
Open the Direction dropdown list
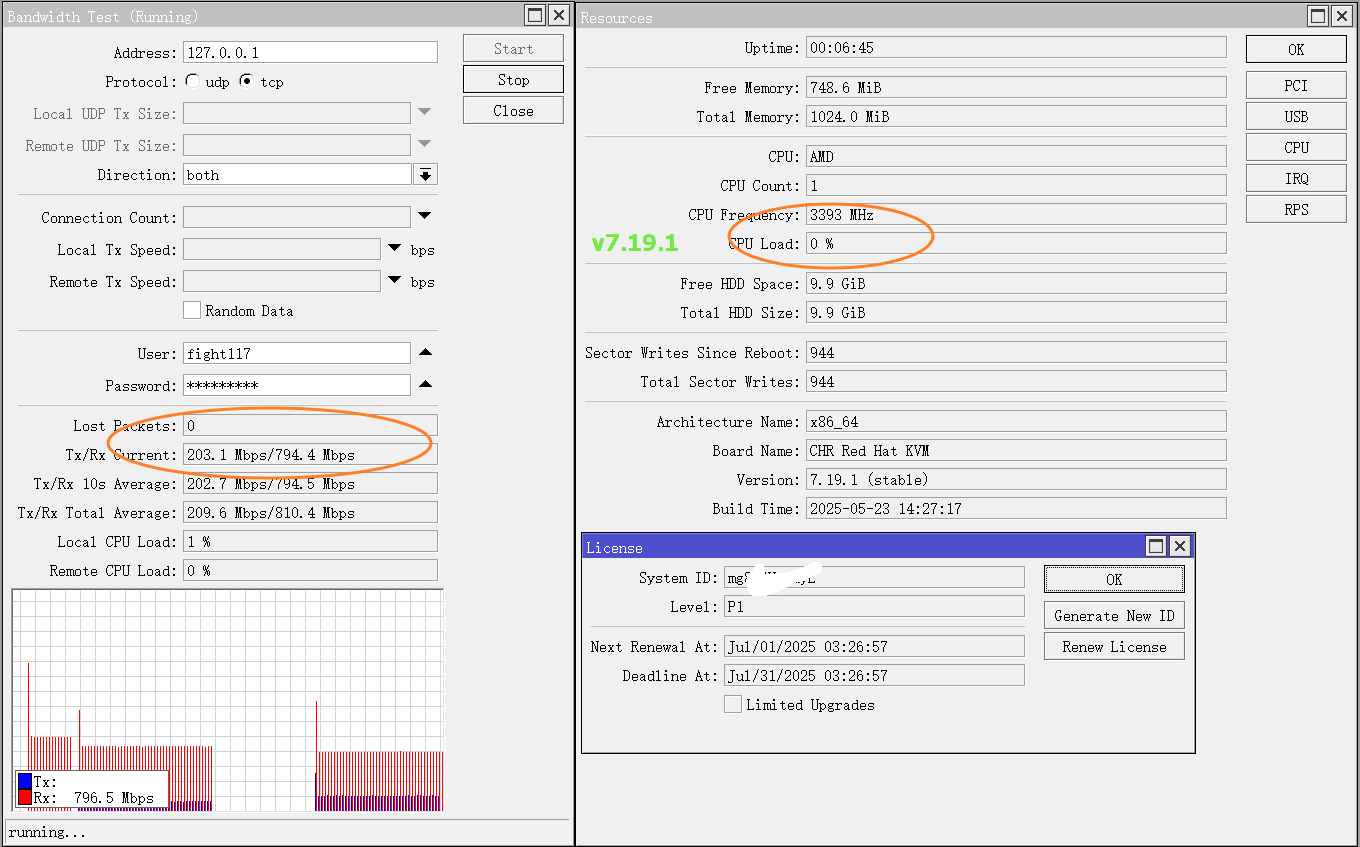(426, 175)
